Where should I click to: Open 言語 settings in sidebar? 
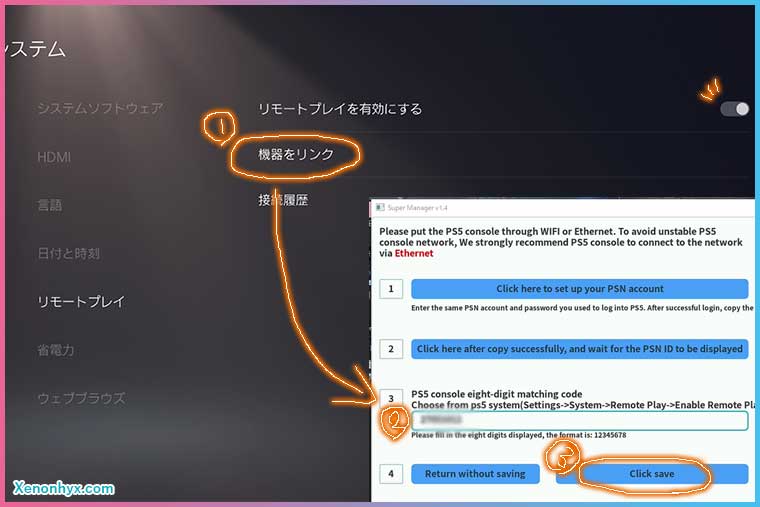click(49, 205)
